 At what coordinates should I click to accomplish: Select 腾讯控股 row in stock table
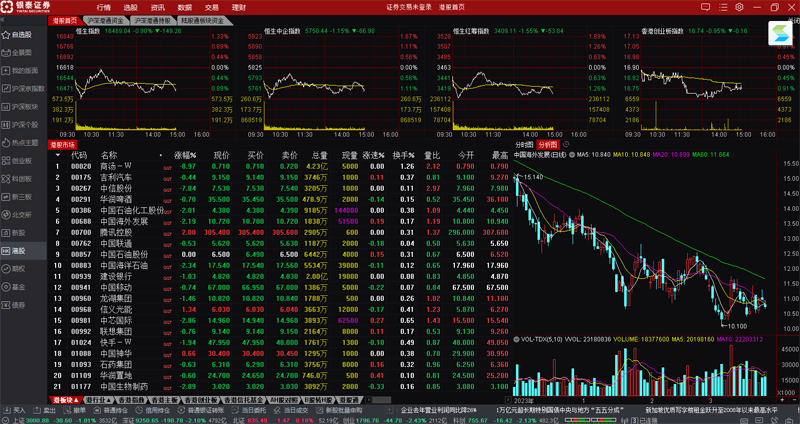(279, 232)
